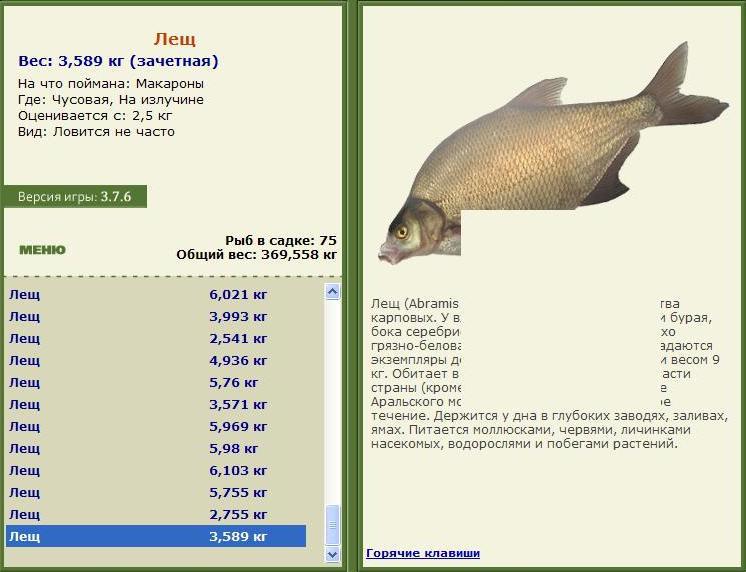Select the Лещ 5,98 кг row
The image size is (746, 572).
(156, 448)
